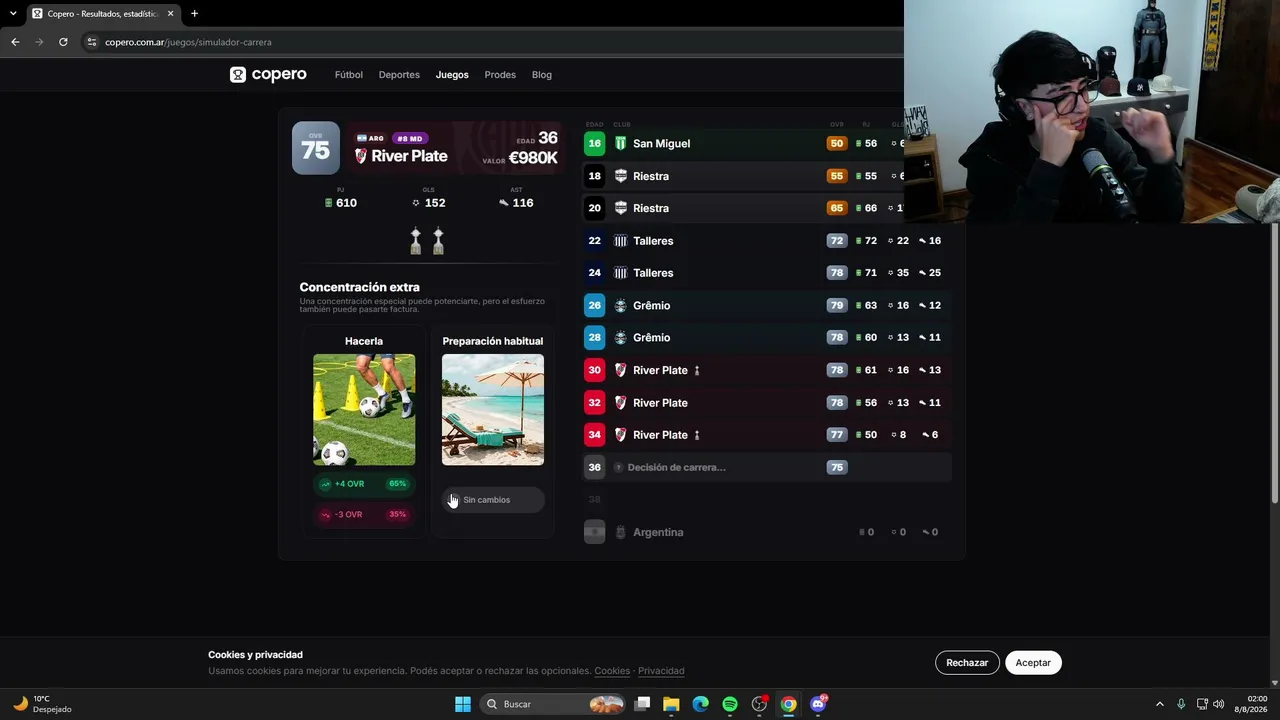
Task: Open the site information icon in address bar
Action: [x=91, y=42]
